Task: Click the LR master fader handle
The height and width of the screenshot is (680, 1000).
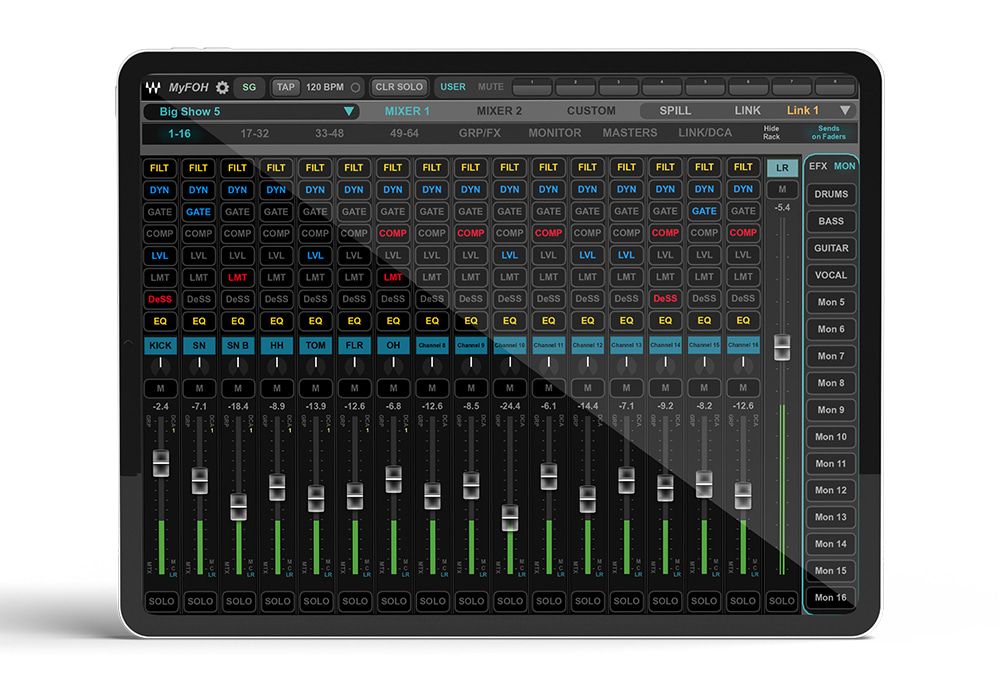Action: [x=782, y=347]
